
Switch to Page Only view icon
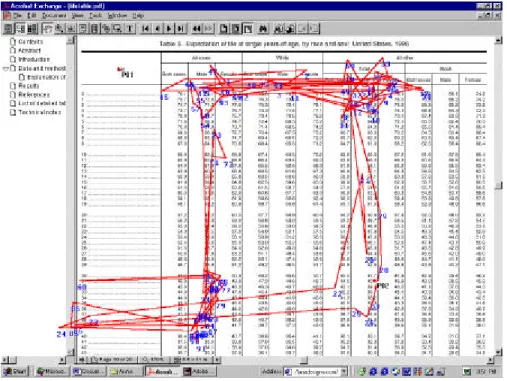tap(8, 29)
